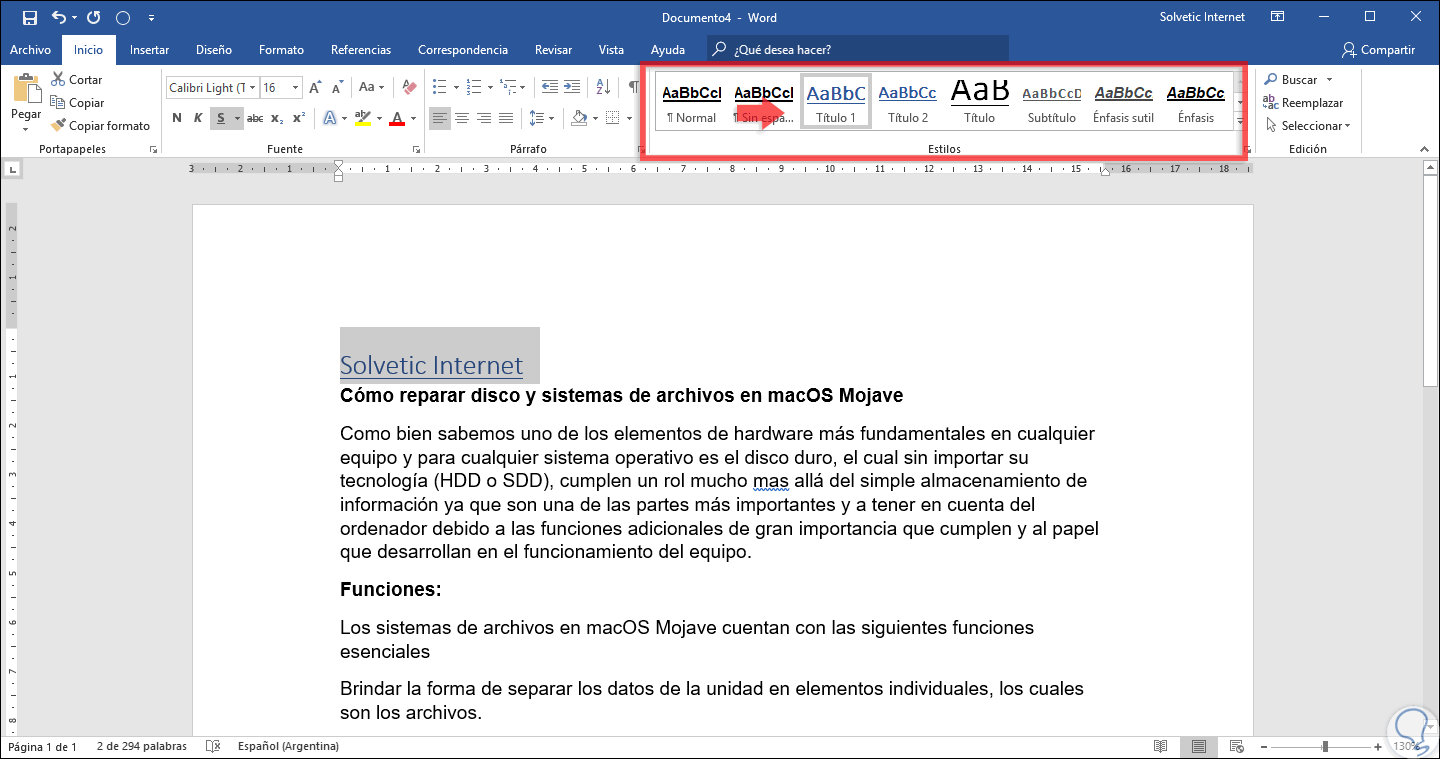The width and height of the screenshot is (1440, 759).
Task: Toggle left alignment for the paragraph
Action: tap(440, 119)
